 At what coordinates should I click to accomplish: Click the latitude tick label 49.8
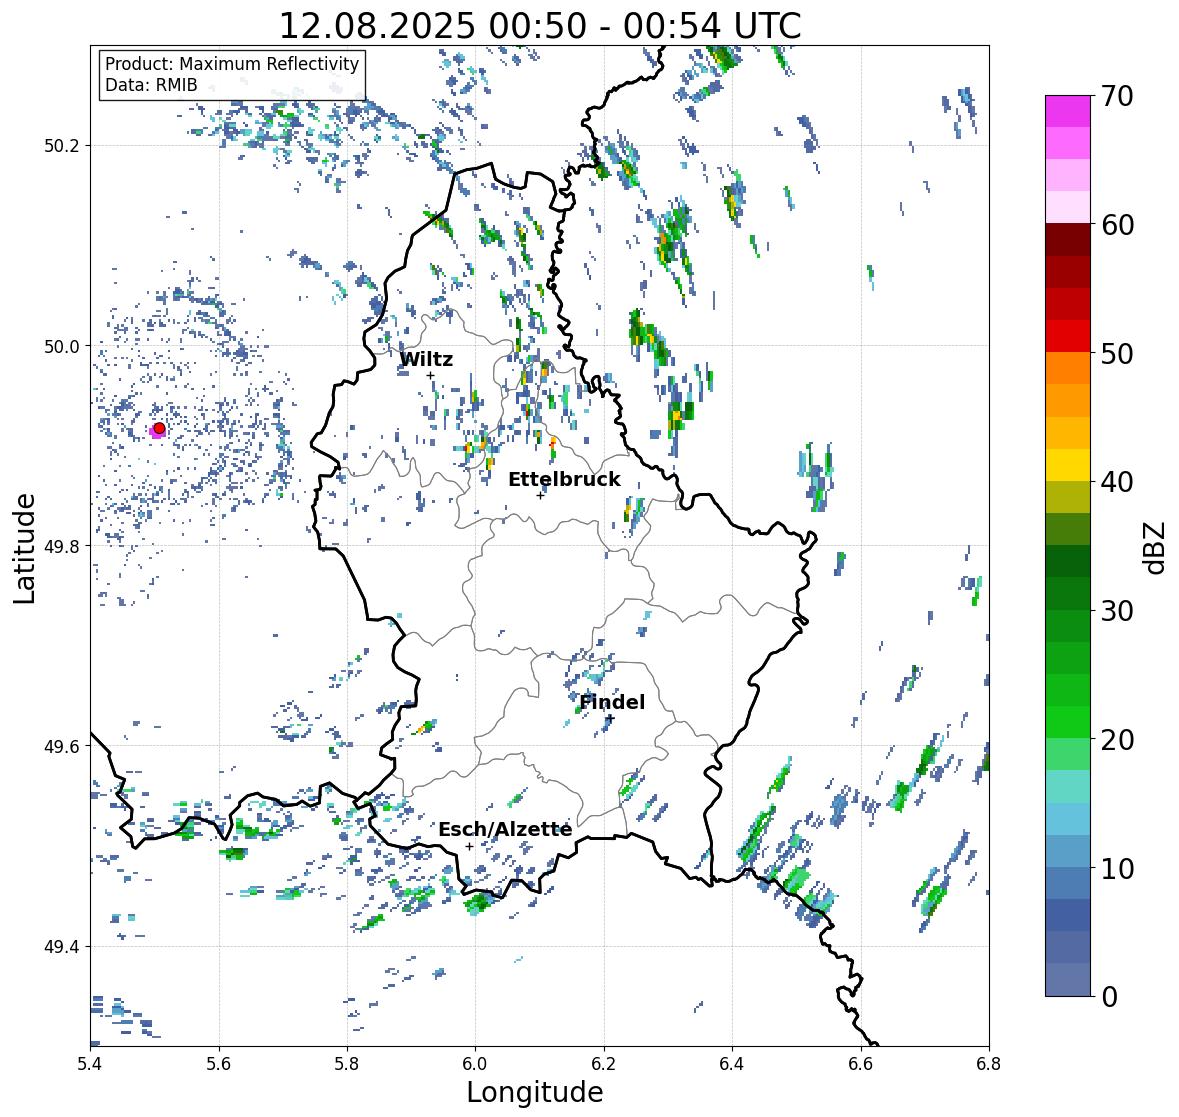62,546
